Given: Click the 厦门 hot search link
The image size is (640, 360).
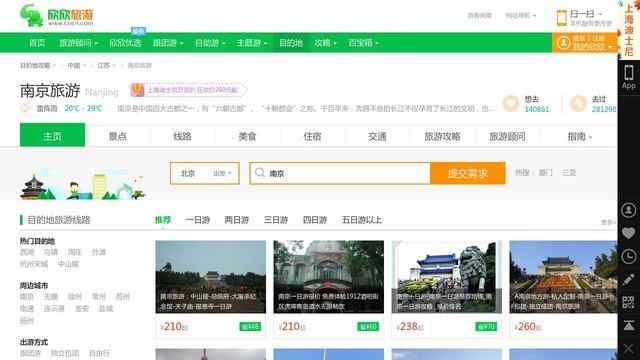Looking at the screenshot, I should [545, 173].
